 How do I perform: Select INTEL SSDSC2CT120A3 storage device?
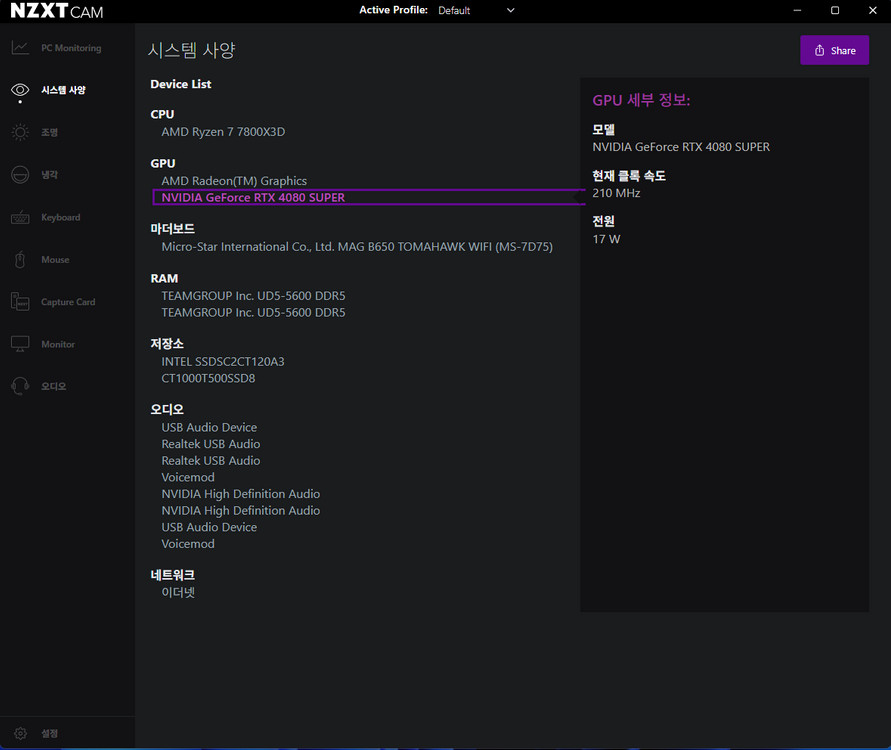point(223,361)
